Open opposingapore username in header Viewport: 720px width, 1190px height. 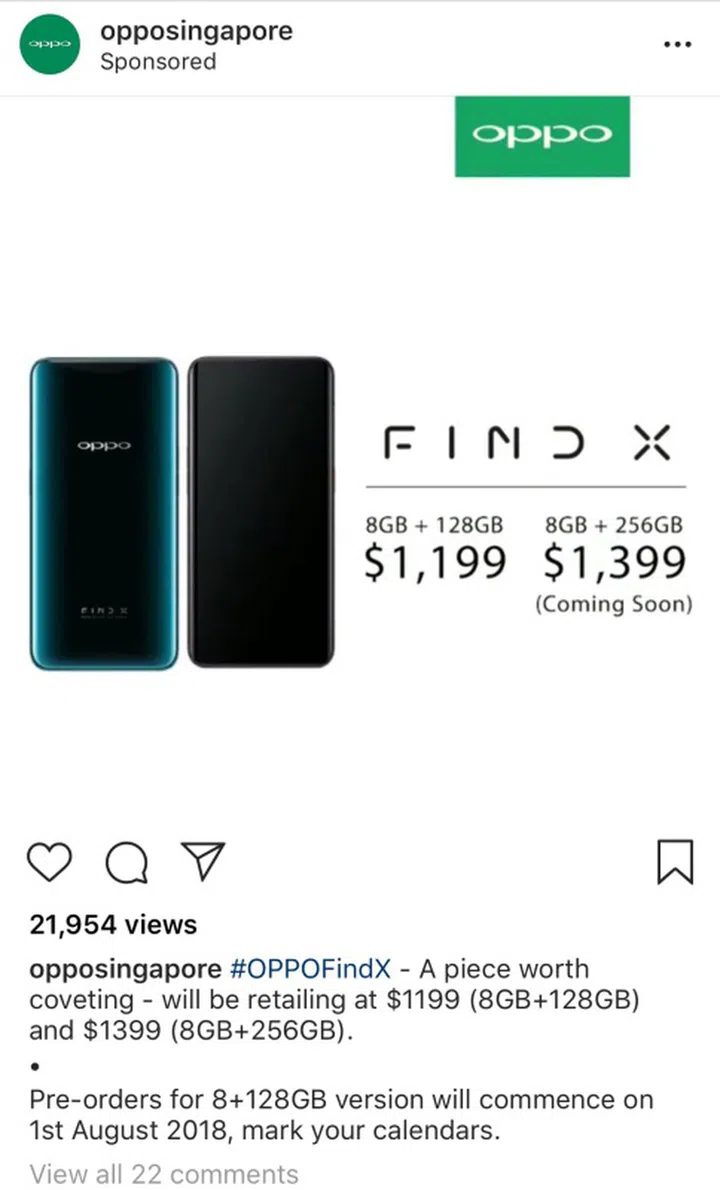point(197,31)
